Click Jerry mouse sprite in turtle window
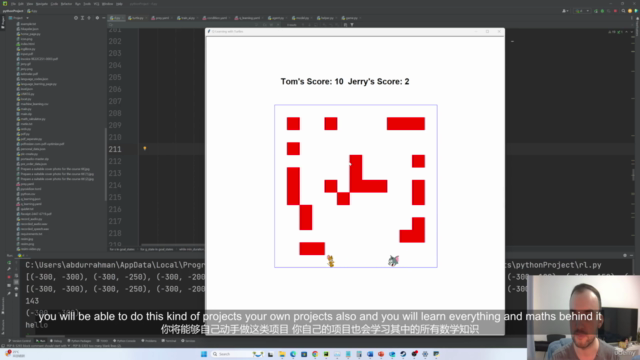Screen dimensions: 640x360 pyautogui.click(x=331, y=261)
